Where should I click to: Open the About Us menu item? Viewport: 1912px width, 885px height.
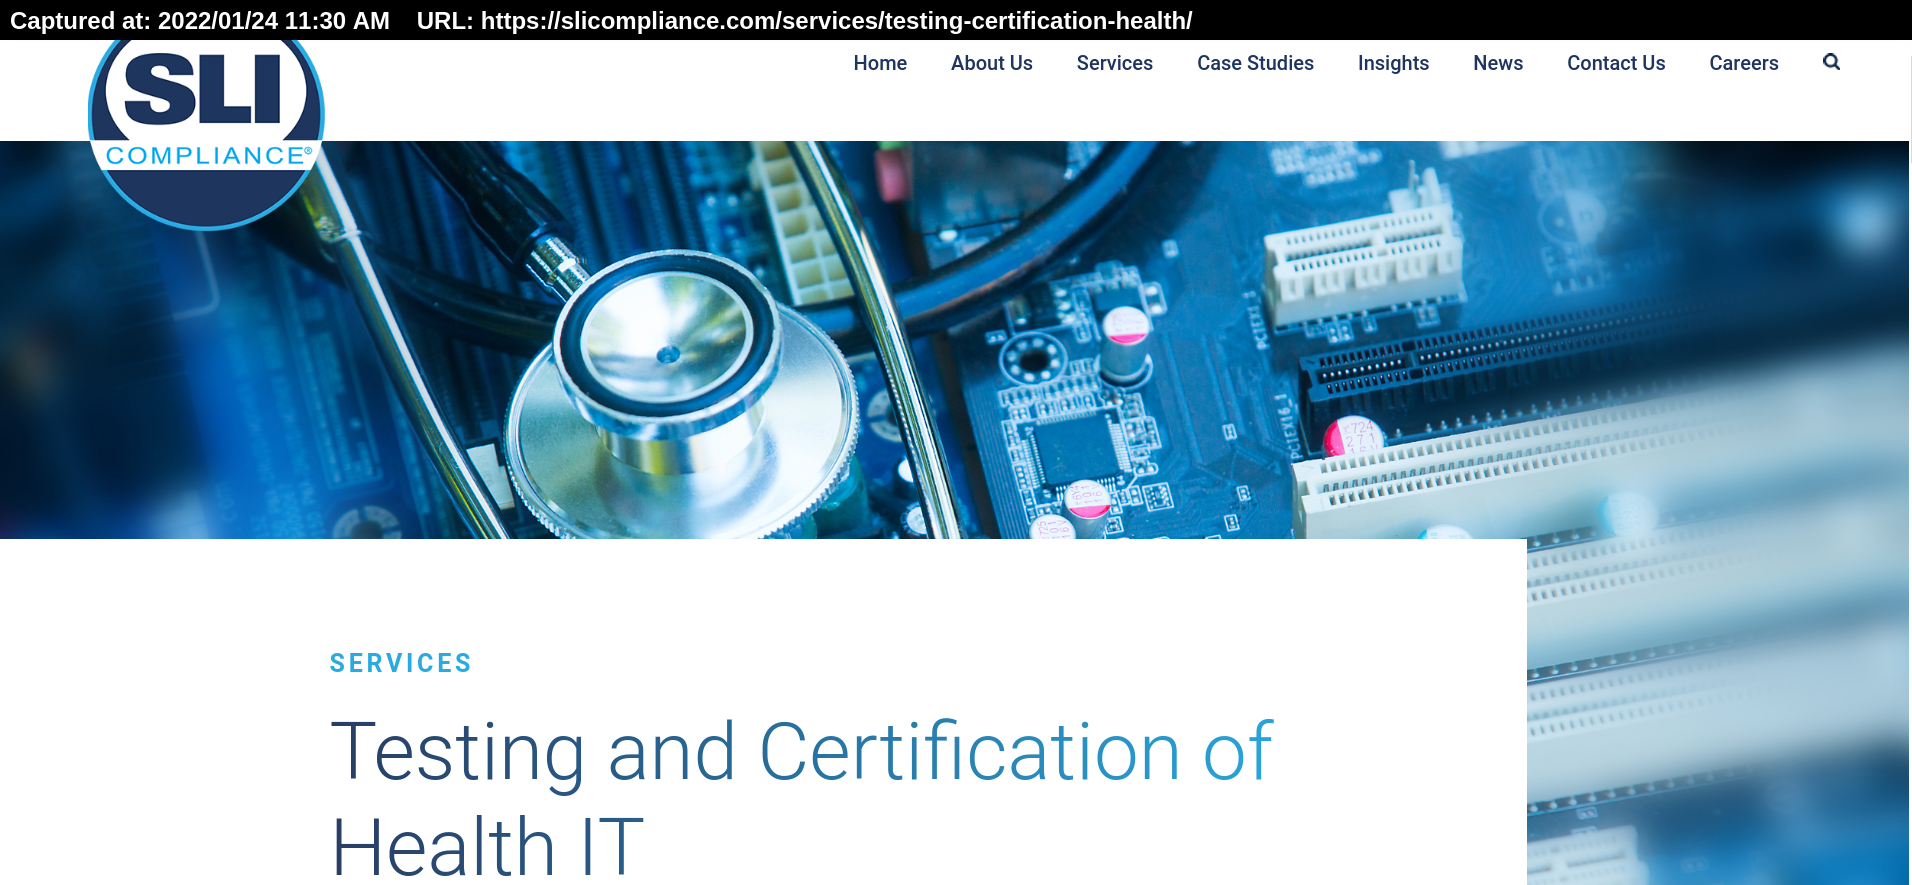(x=991, y=63)
